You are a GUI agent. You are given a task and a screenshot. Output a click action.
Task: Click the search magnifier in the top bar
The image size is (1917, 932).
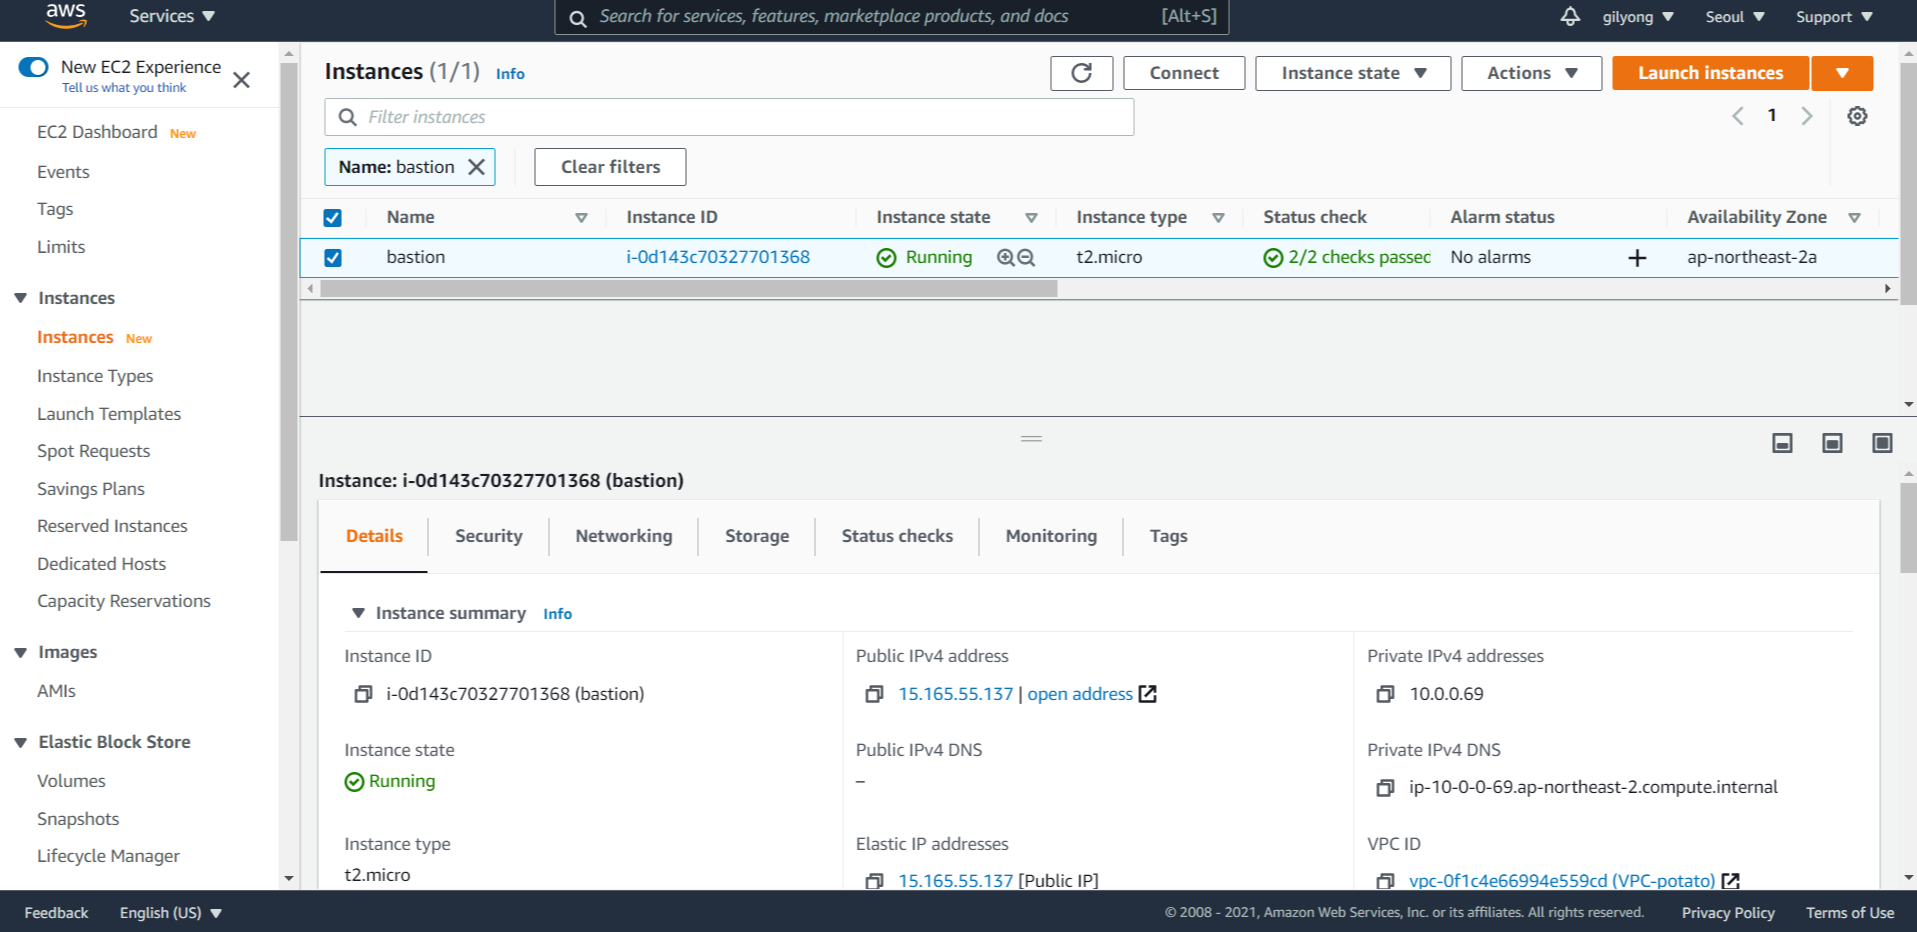click(x=577, y=18)
